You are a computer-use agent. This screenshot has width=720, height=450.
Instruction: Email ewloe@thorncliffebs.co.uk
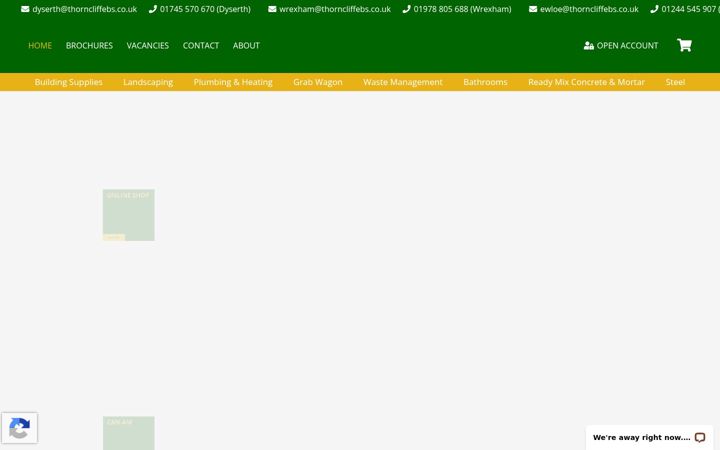coord(589,9)
